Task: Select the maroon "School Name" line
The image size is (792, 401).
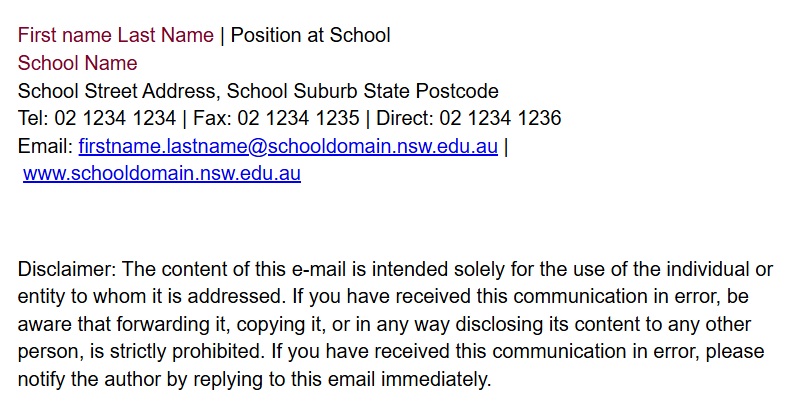Action: point(77,64)
